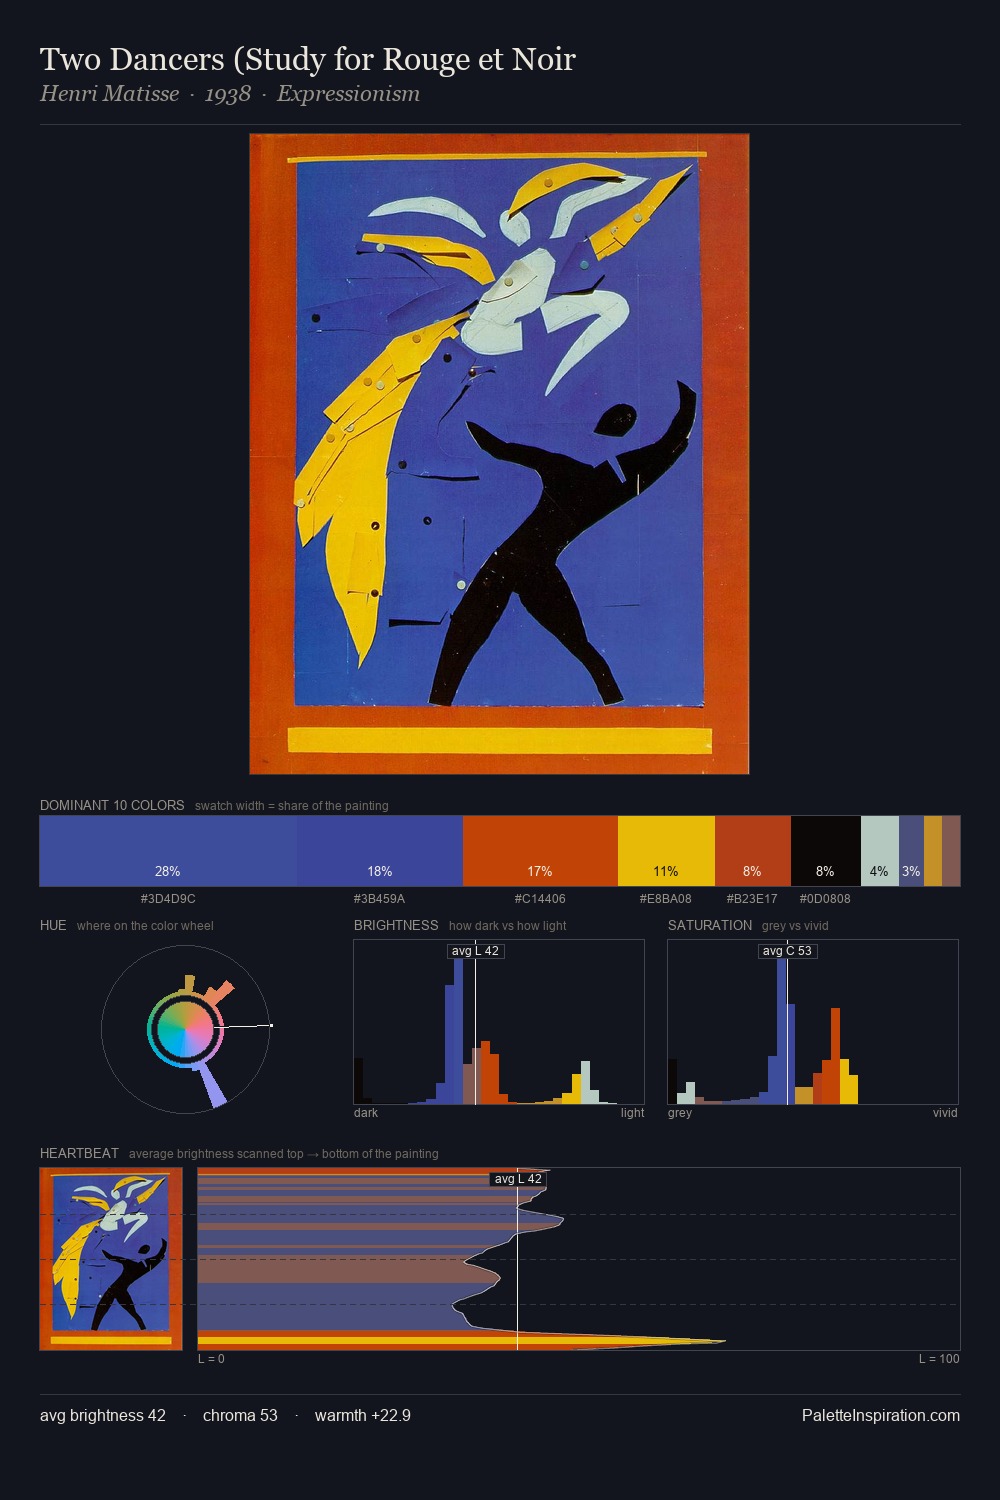Choose the 11% yellow swatch #E8BA08
The width and height of the screenshot is (1000, 1500).
pos(666,851)
